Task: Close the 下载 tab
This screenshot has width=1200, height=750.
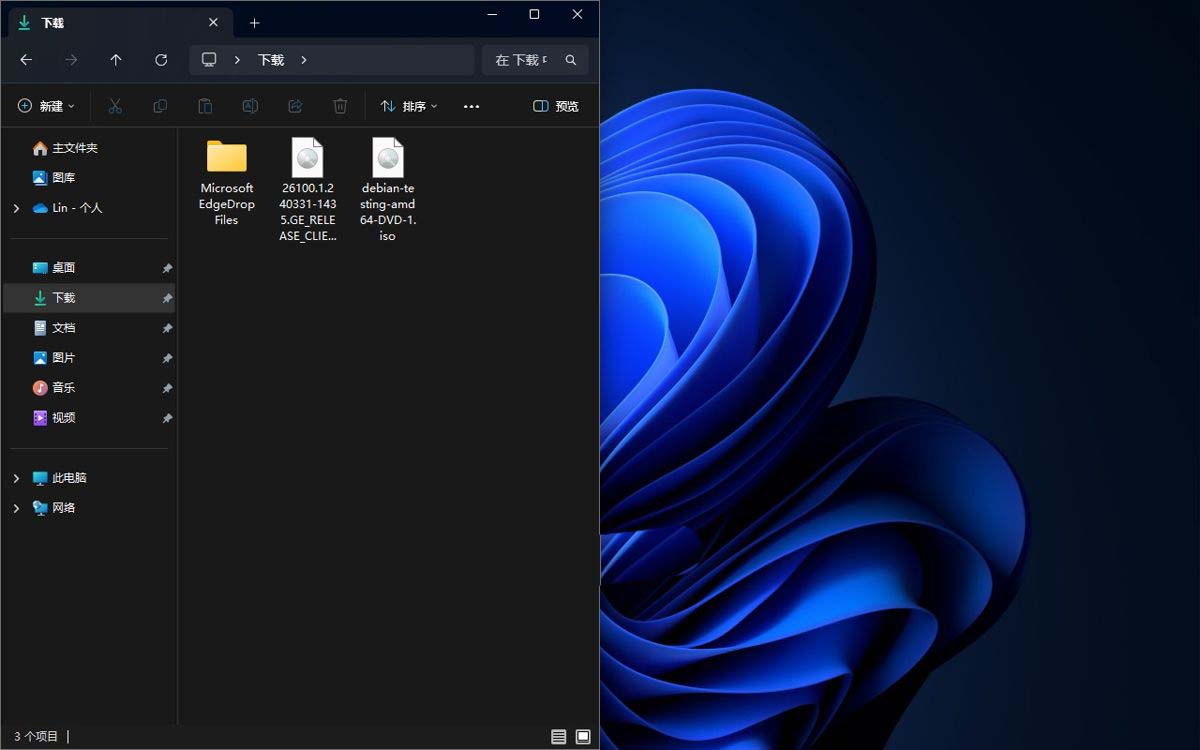Action: pos(213,22)
